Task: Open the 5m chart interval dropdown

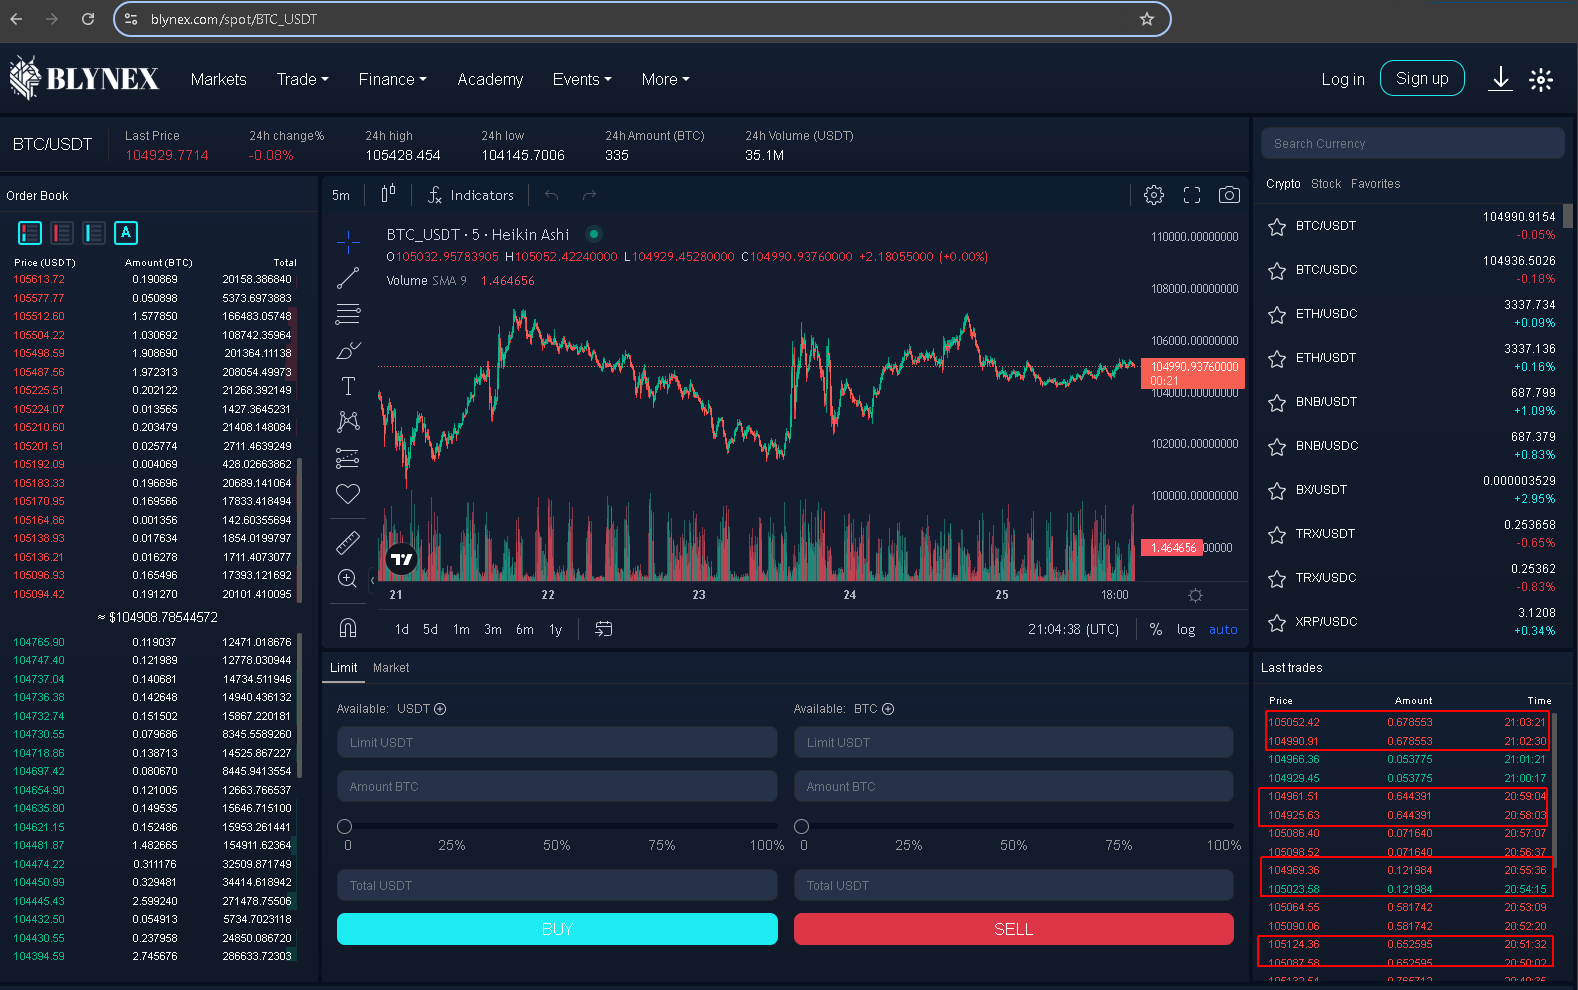Action: (341, 195)
